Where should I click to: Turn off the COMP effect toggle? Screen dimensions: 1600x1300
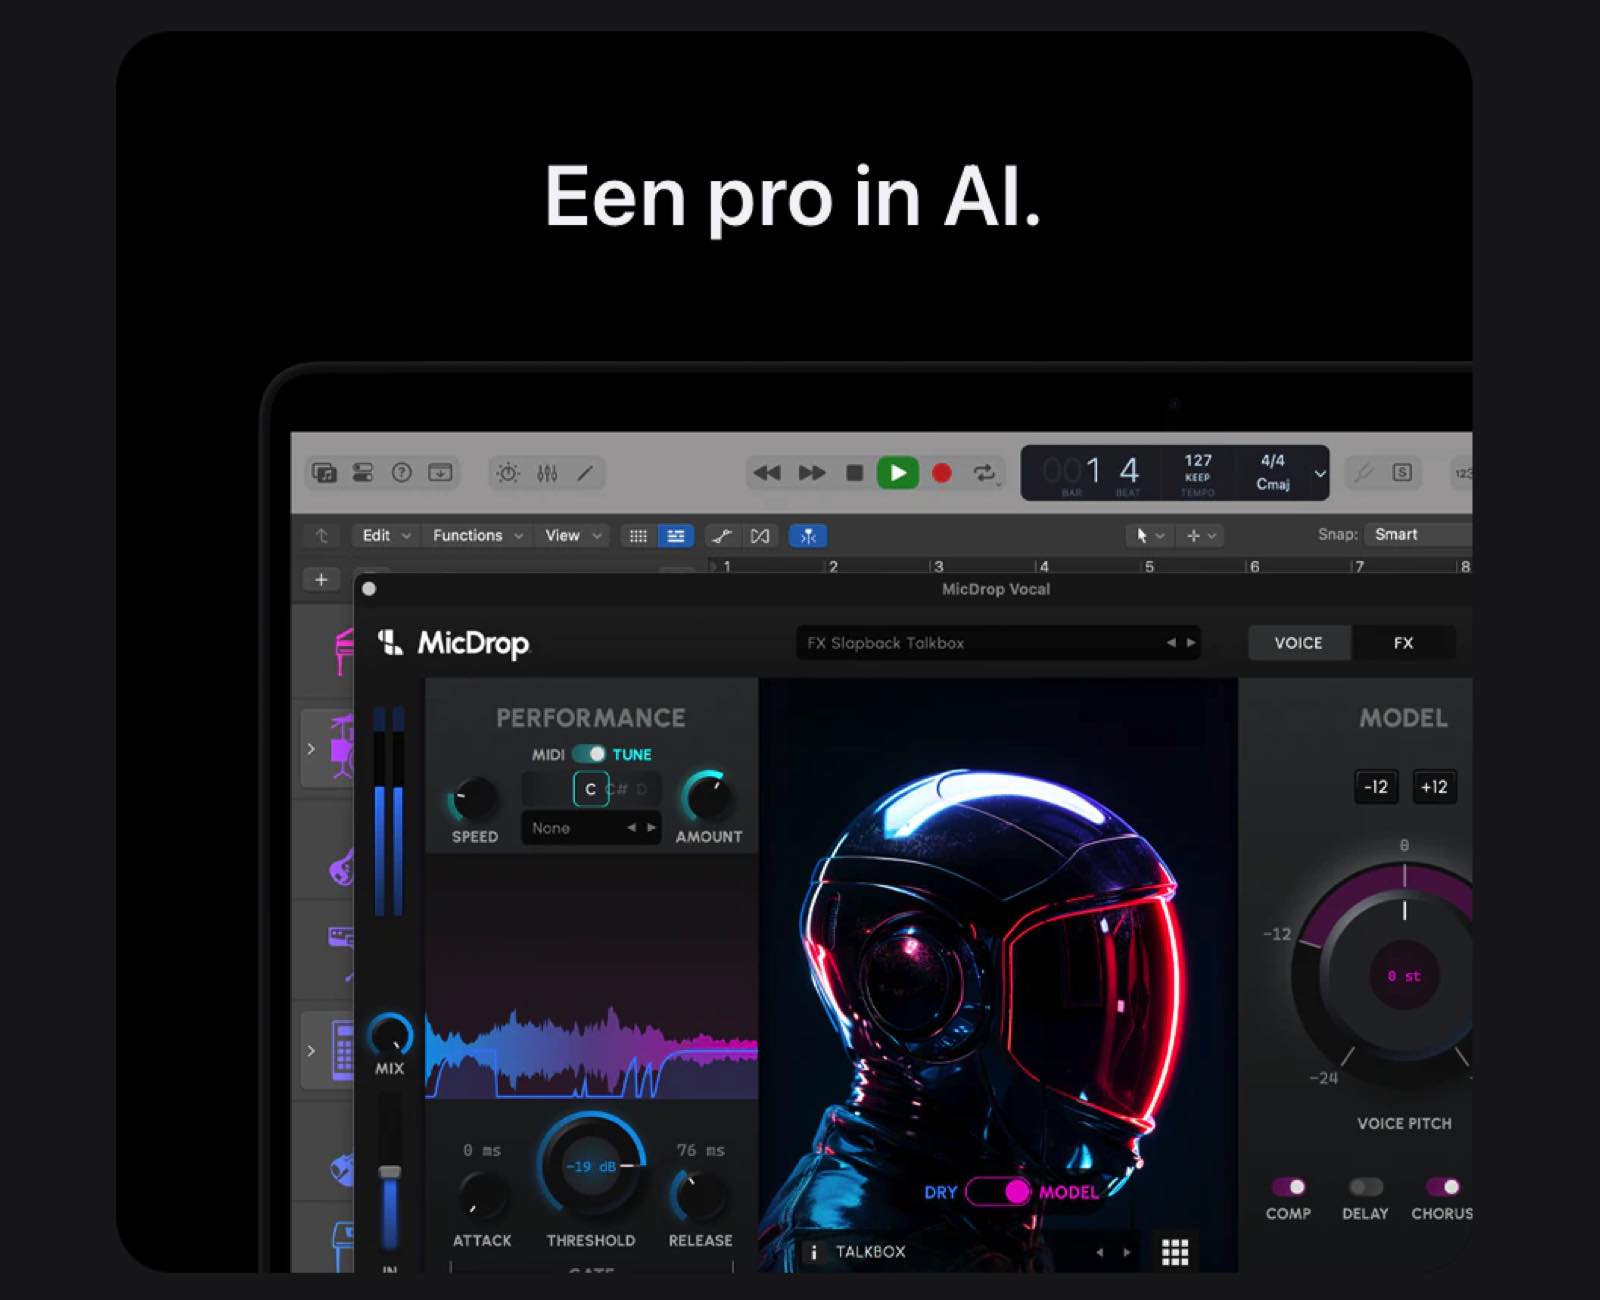[x=1288, y=1187]
